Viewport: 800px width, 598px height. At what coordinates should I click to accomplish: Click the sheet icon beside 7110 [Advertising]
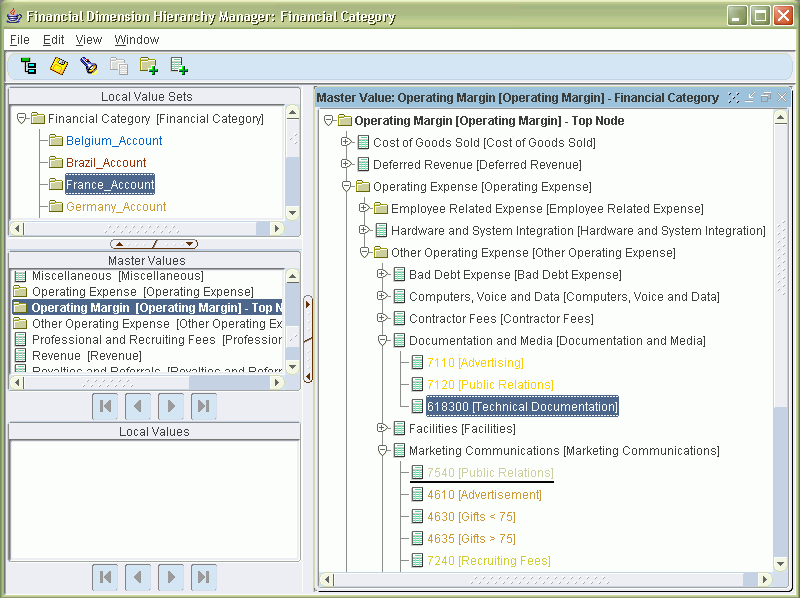tap(417, 362)
